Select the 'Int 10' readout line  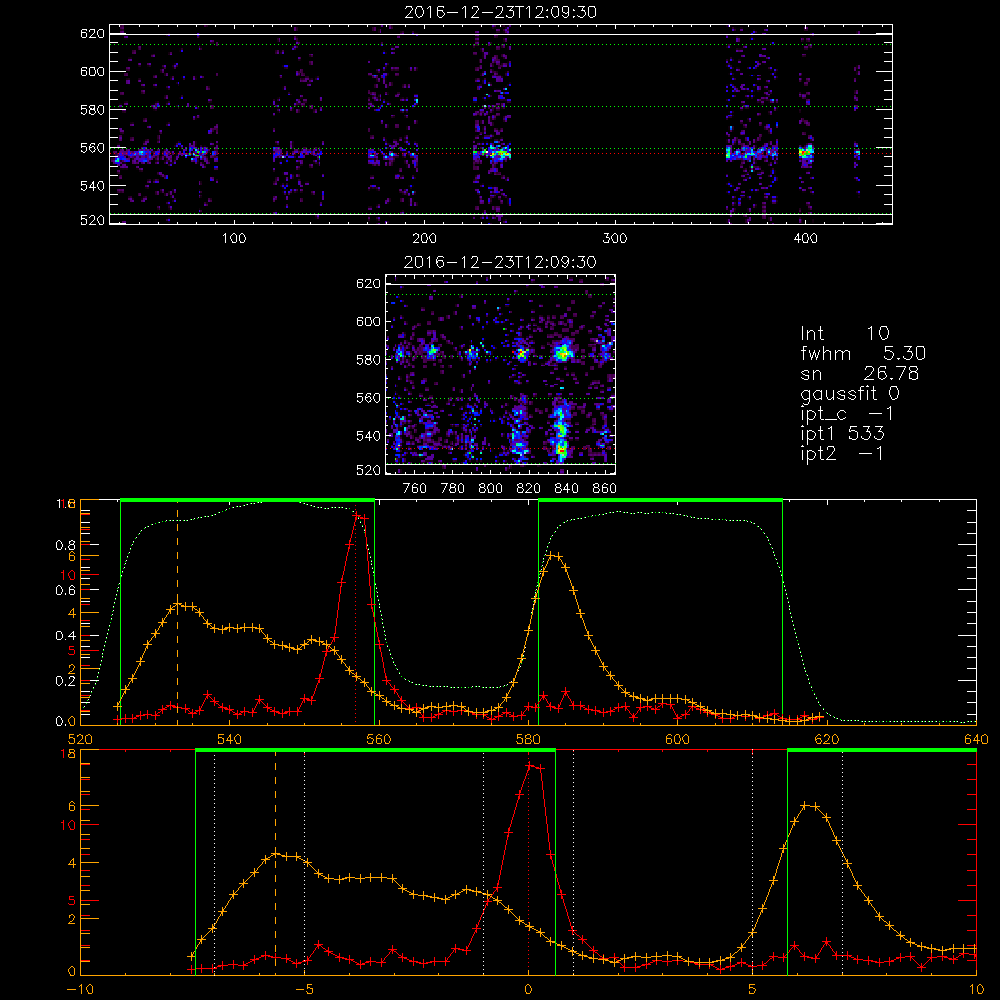[x=845, y=333]
